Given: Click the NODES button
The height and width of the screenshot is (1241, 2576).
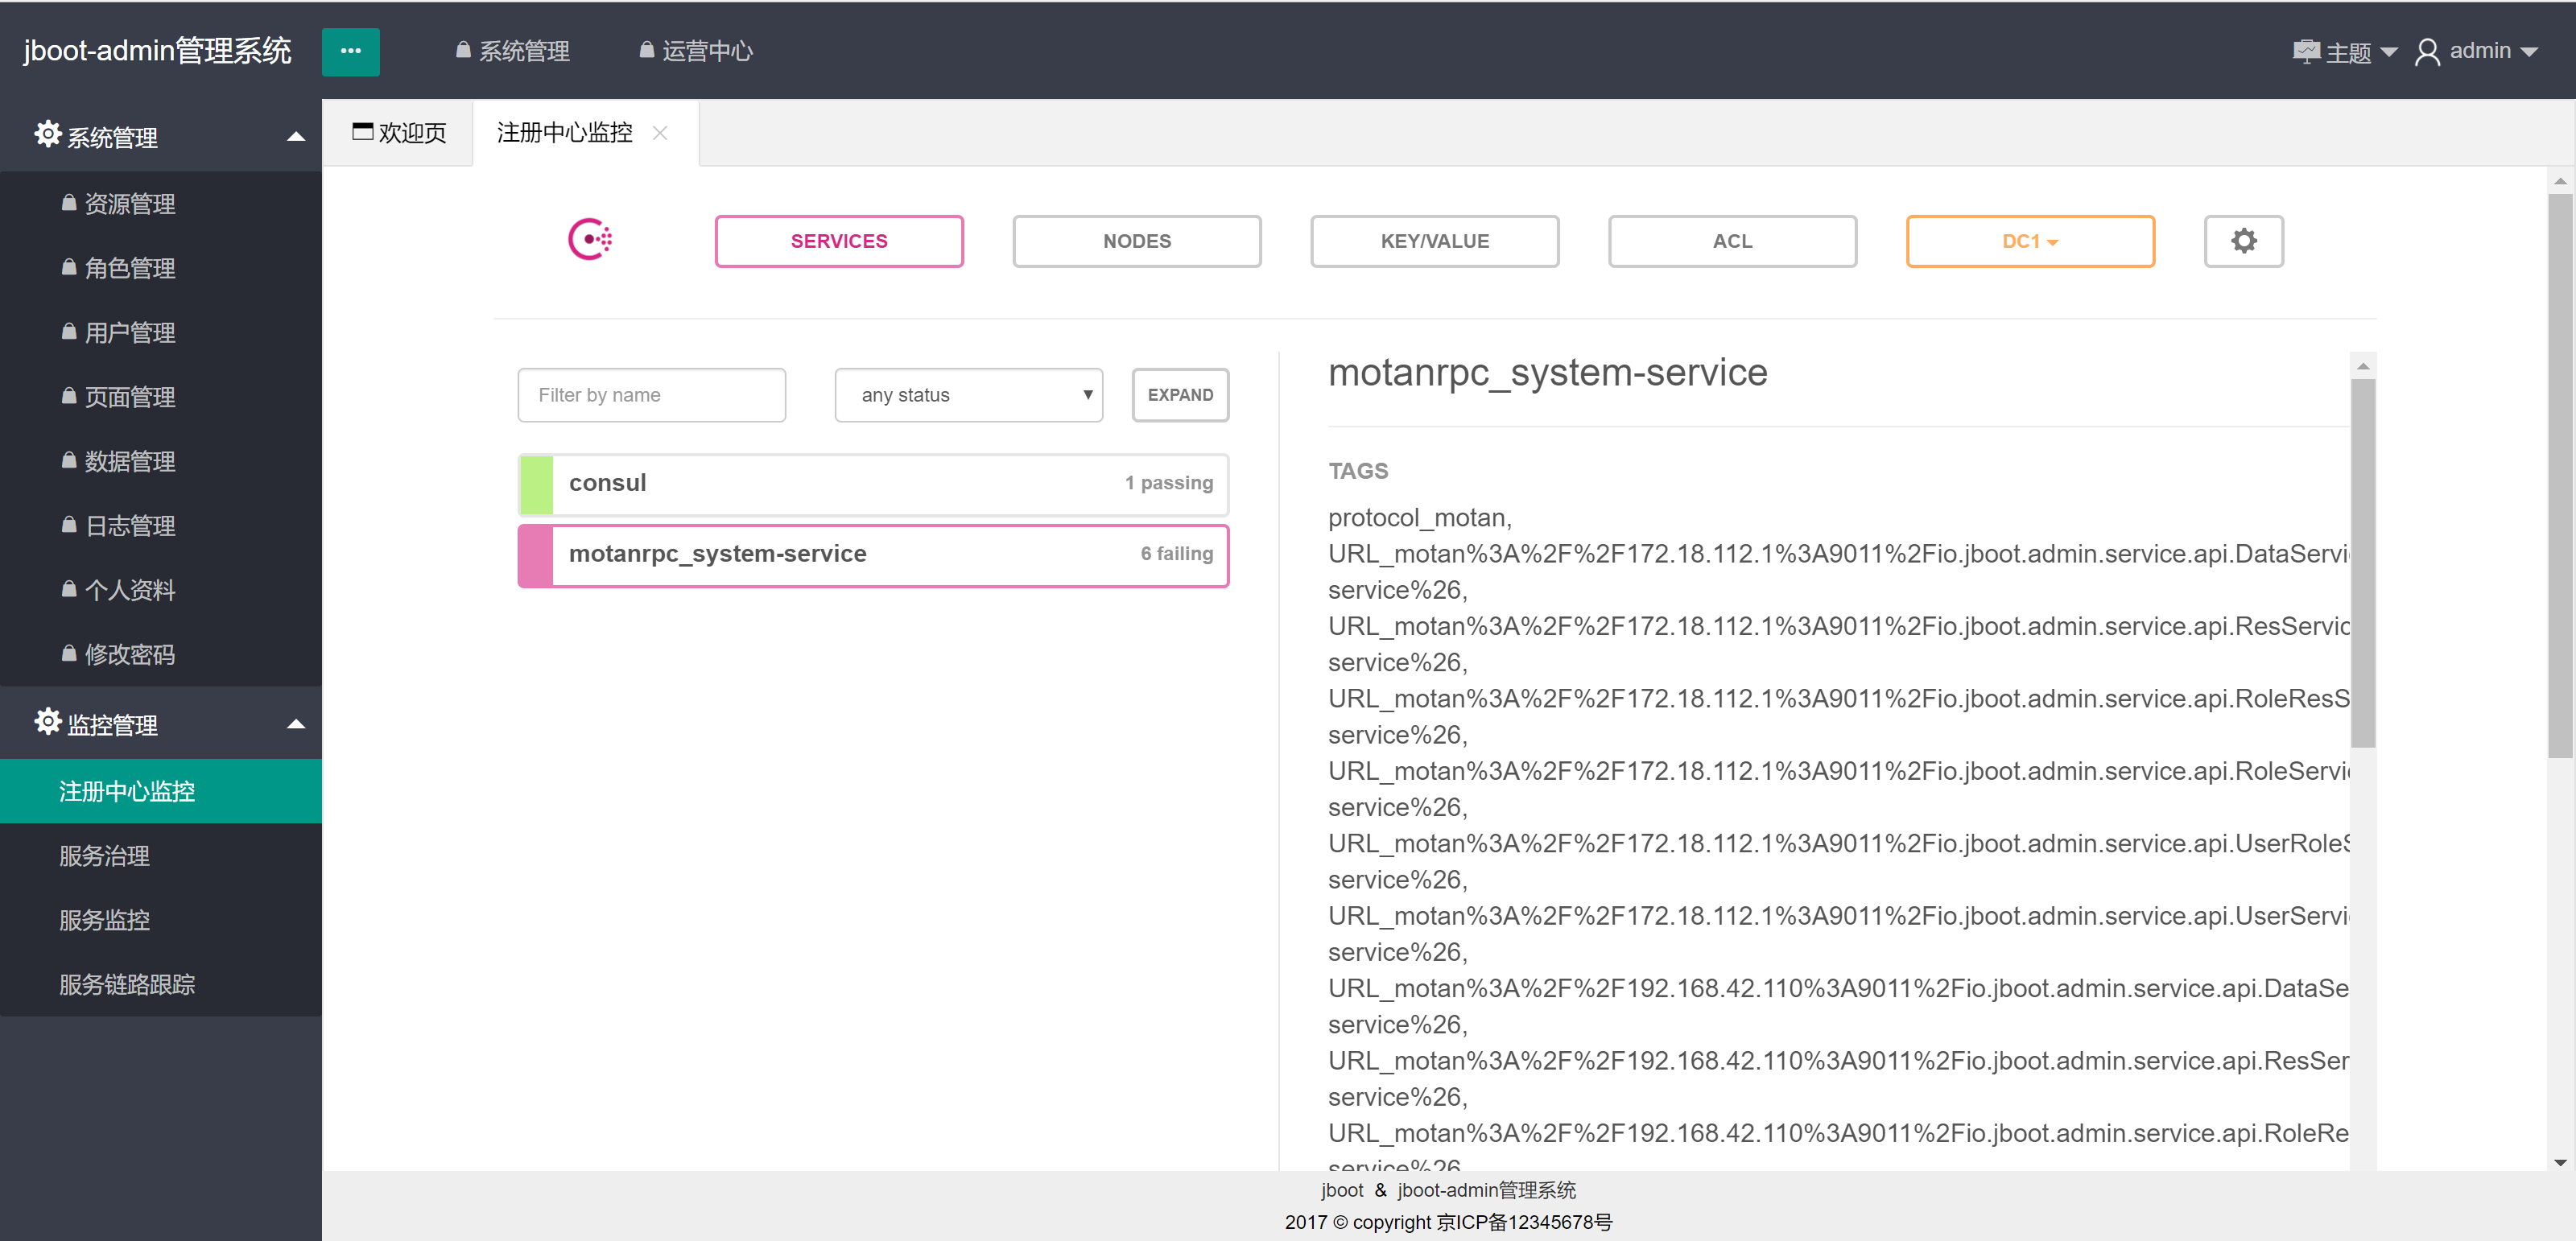Looking at the screenshot, I should pos(1136,241).
